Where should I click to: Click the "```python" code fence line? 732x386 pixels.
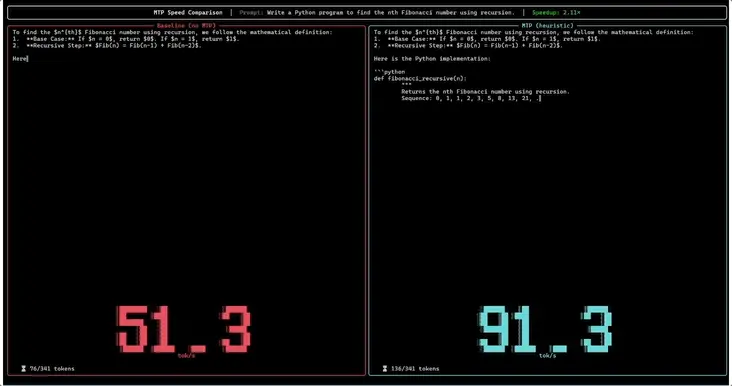(389, 72)
